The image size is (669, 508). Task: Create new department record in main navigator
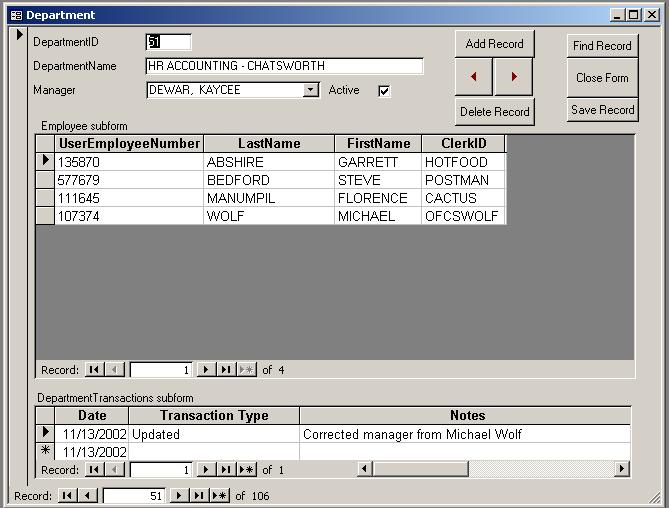[x=219, y=496]
